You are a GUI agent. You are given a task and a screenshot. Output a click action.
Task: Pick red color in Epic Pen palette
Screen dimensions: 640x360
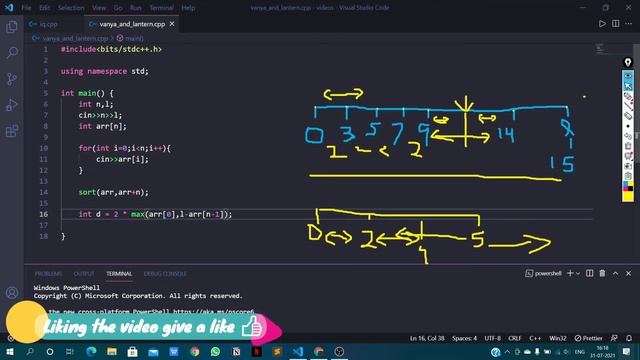[626, 189]
